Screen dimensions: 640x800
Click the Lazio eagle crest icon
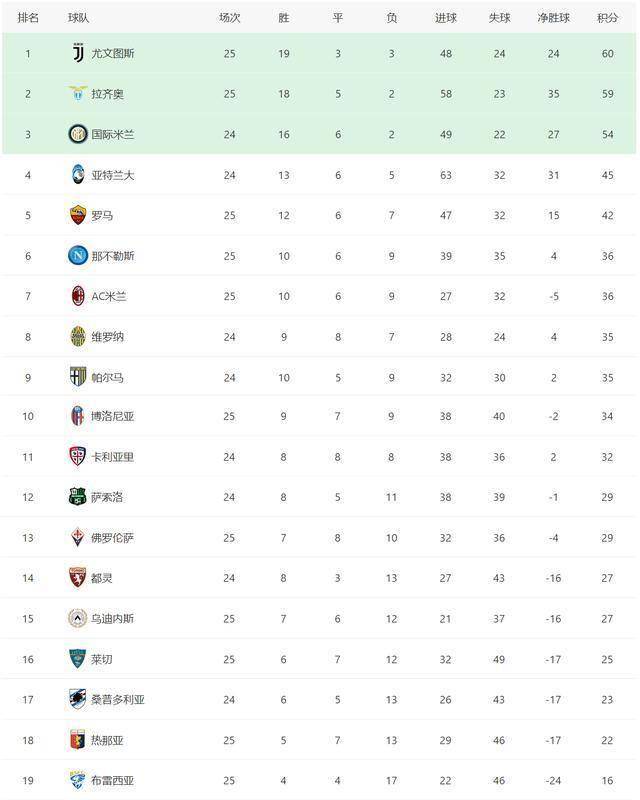(x=78, y=93)
